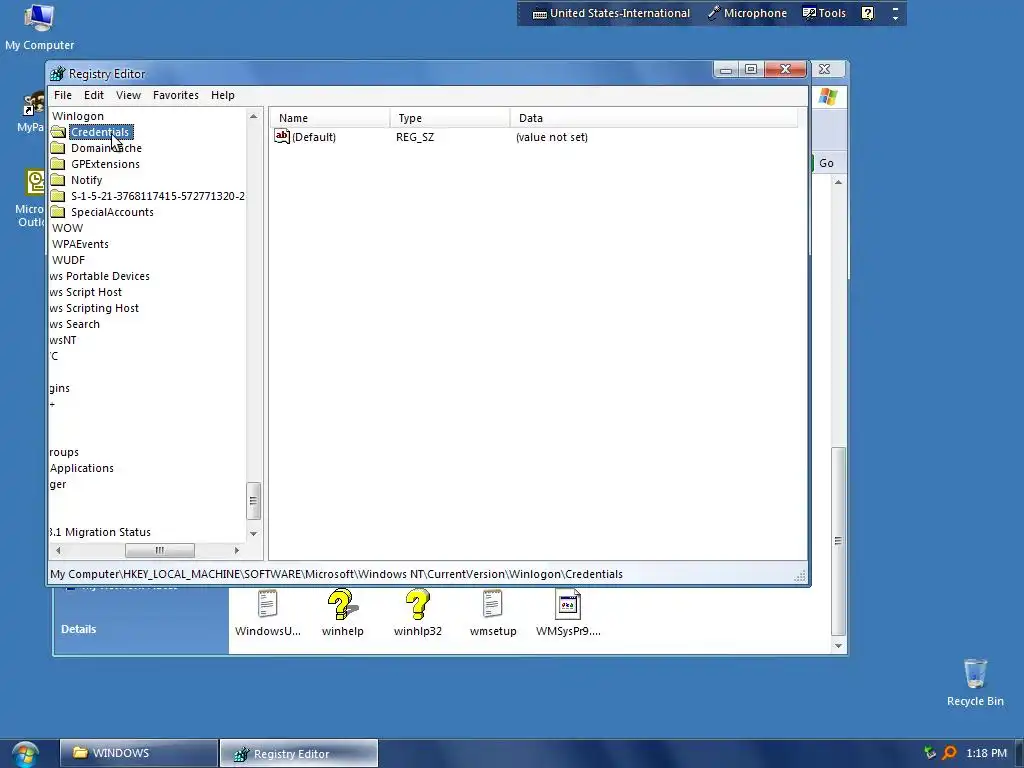Click the Notify folder icon

pyautogui.click(x=58, y=180)
